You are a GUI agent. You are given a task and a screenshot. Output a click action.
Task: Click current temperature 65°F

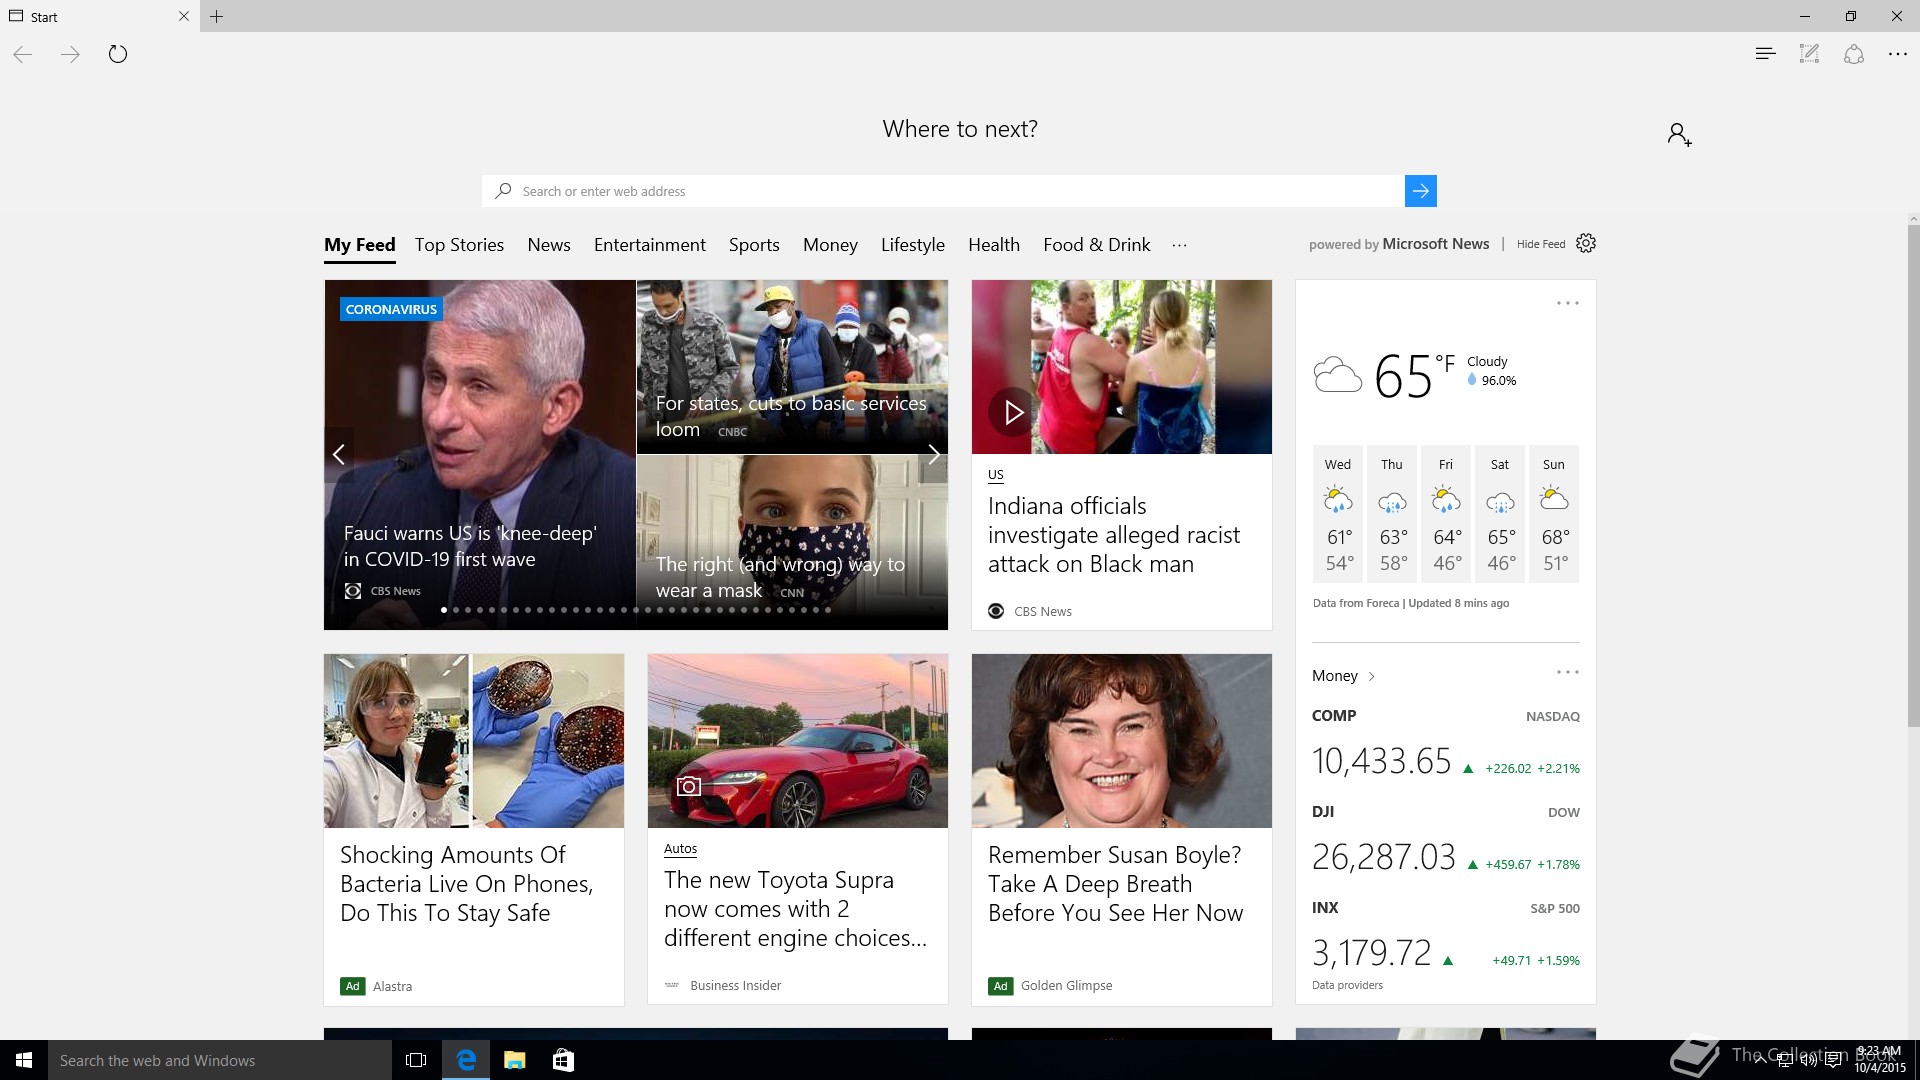point(1414,376)
